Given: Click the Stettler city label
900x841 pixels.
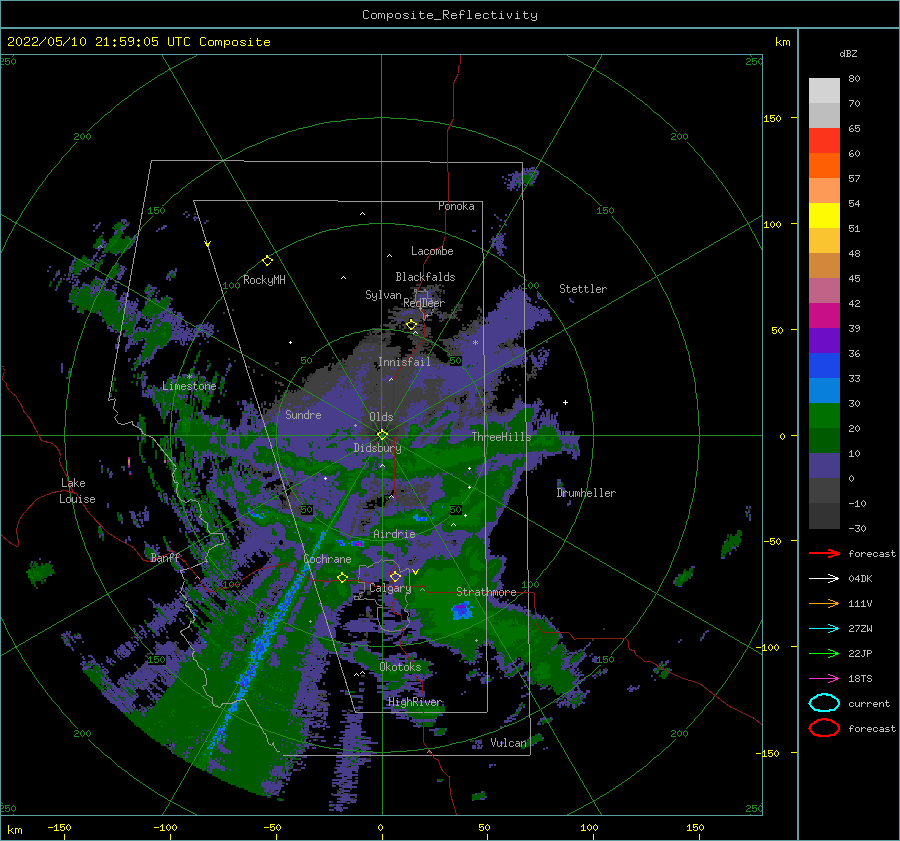Looking at the screenshot, I should click(583, 289).
